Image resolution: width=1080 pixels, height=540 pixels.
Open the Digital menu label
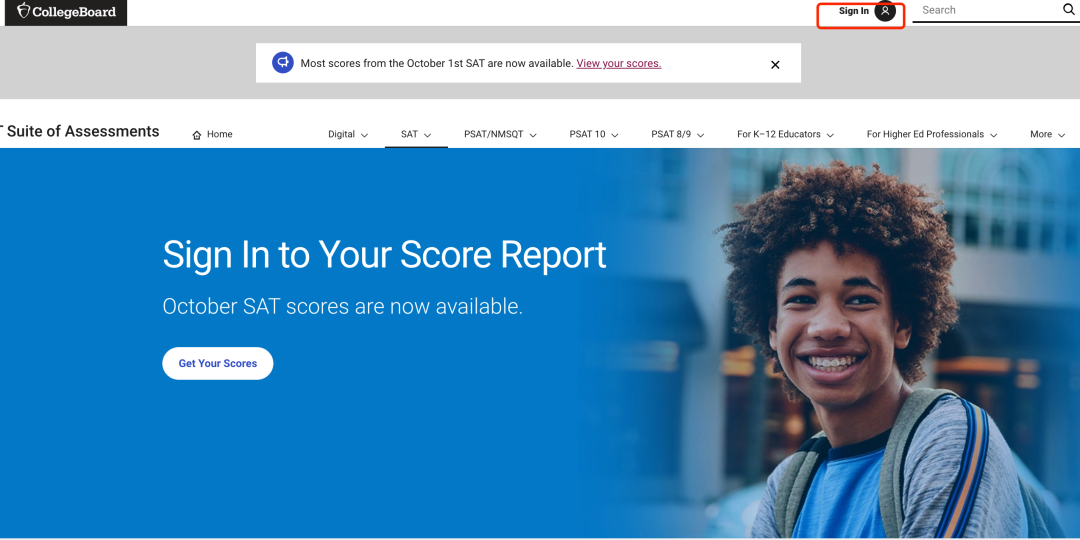tap(341, 134)
